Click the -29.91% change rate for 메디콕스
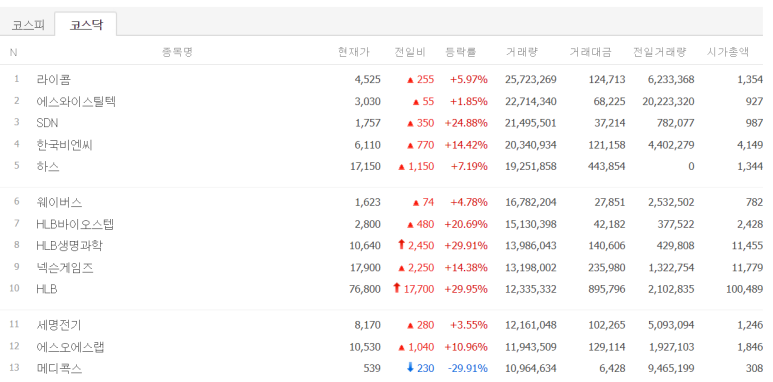The height and width of the screenshot is (382, 773). tap(467, 368)
